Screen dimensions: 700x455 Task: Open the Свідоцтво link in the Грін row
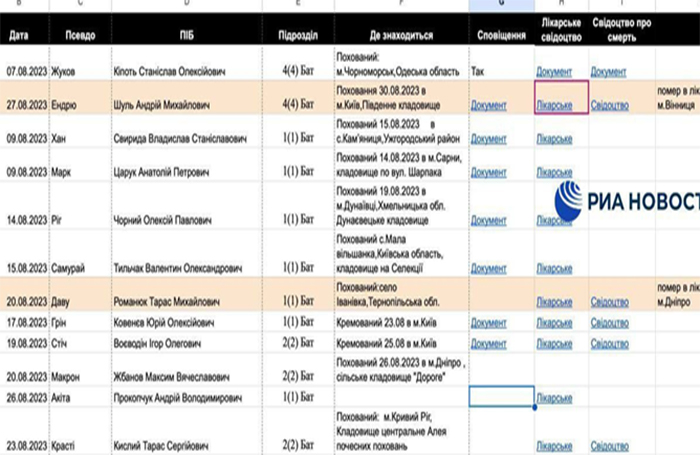[x=610, y=323]
